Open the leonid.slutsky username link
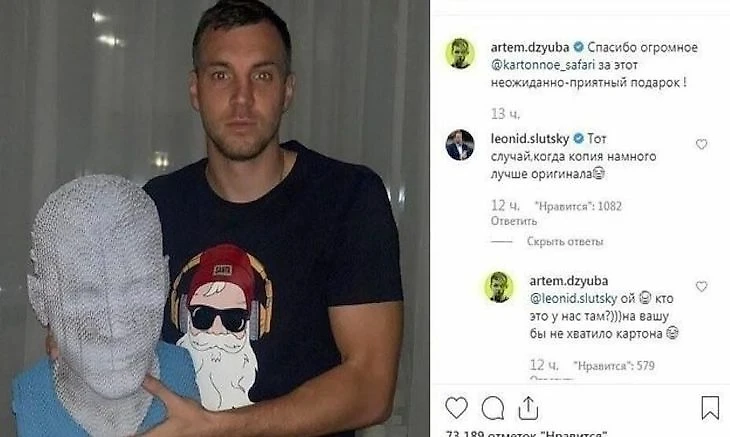Screen dimensions: 730x437 [x=530, y=139]
